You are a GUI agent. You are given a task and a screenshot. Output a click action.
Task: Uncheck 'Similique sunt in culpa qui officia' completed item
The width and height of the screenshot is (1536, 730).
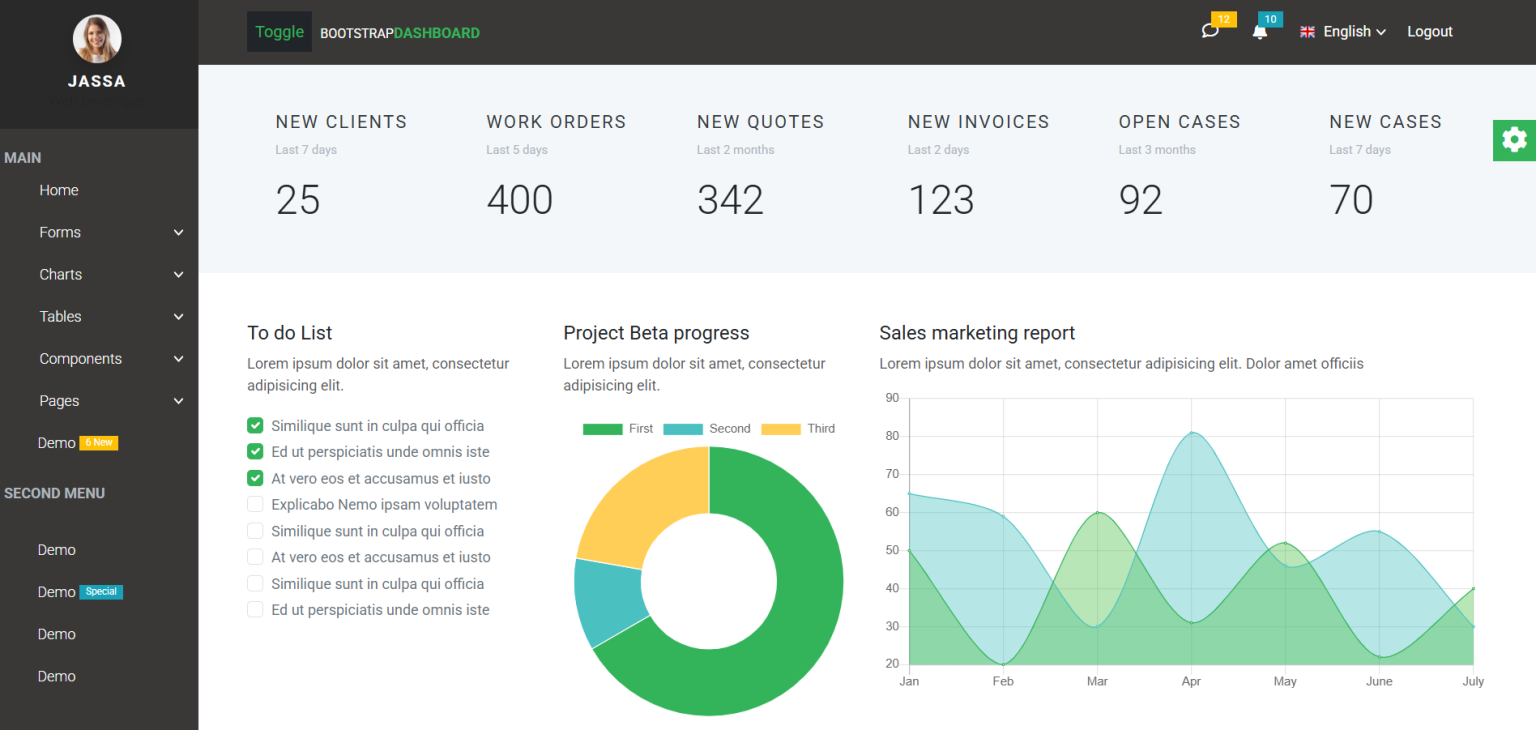pos(255,425)
